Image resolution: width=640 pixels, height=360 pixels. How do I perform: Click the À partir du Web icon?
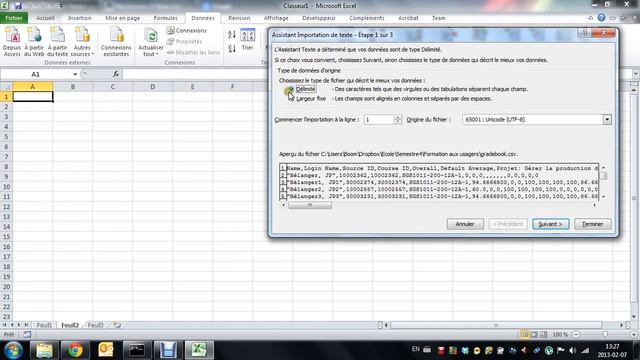(x=34, y=41)
